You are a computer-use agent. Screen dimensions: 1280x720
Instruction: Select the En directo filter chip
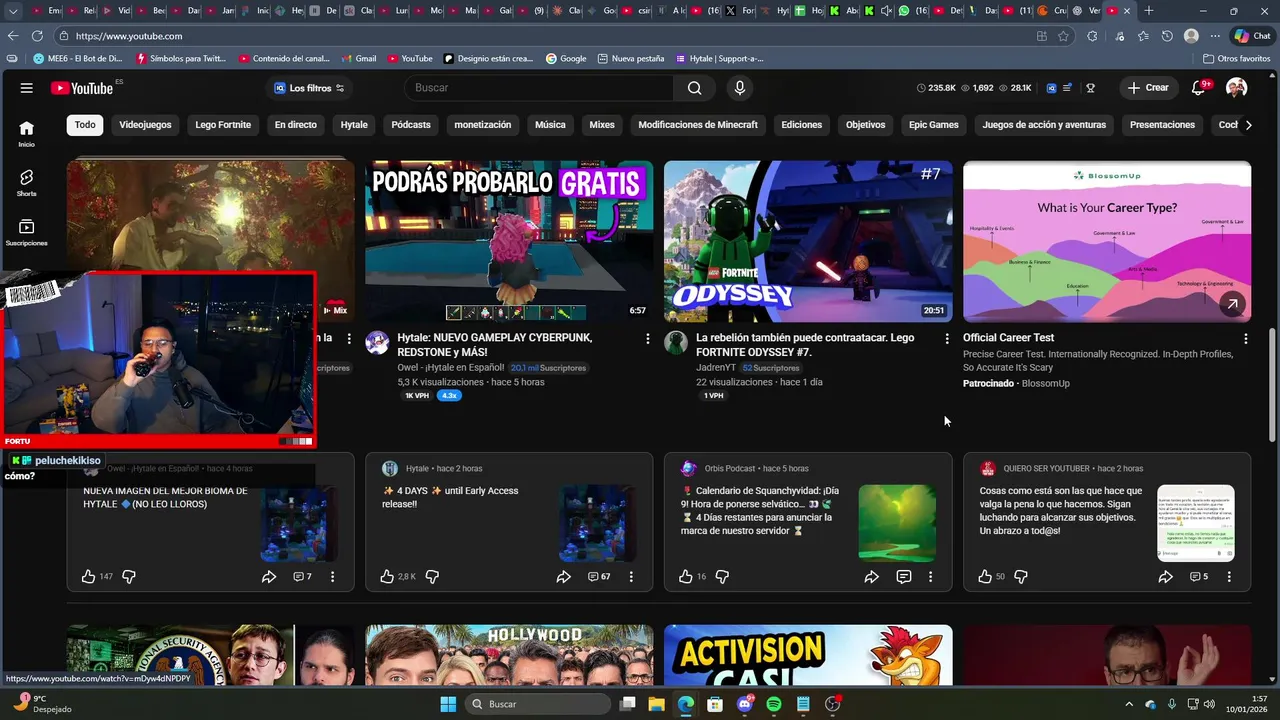pyautogui.click(x=296, y=125)
